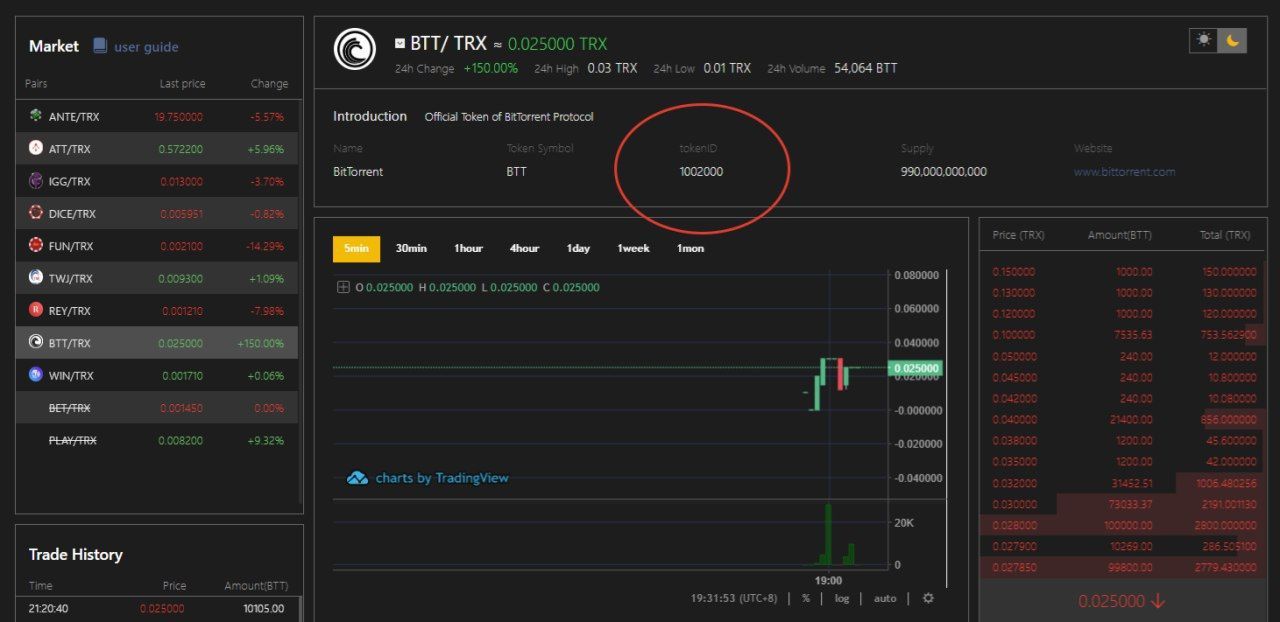This screenshot has width=1280, height=622.
Task: Click the 0.028000 sell order price
Action: click(x=1013, y=525)
